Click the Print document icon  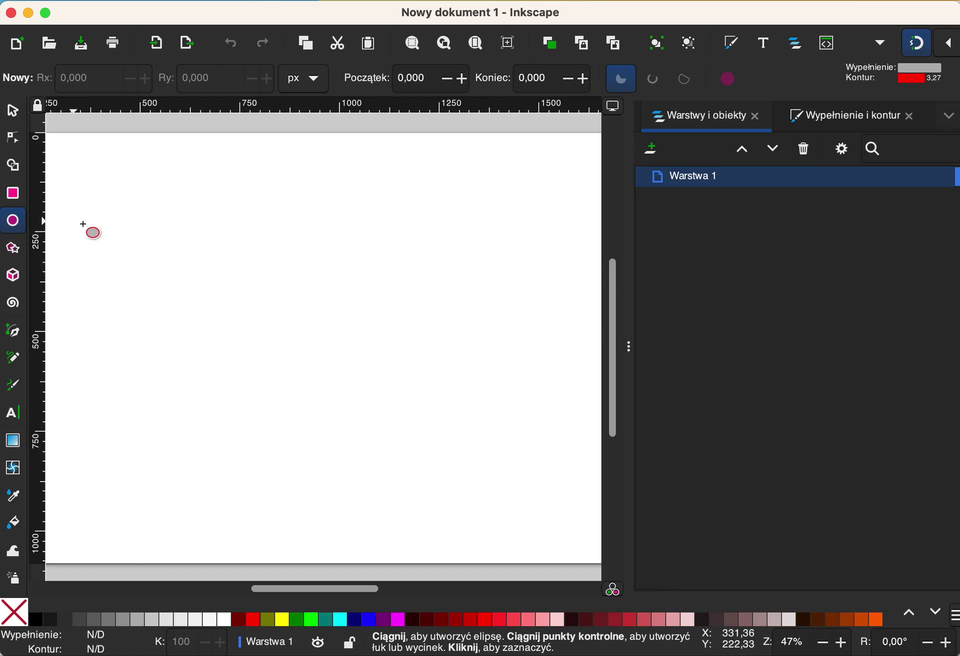point(113,43)
